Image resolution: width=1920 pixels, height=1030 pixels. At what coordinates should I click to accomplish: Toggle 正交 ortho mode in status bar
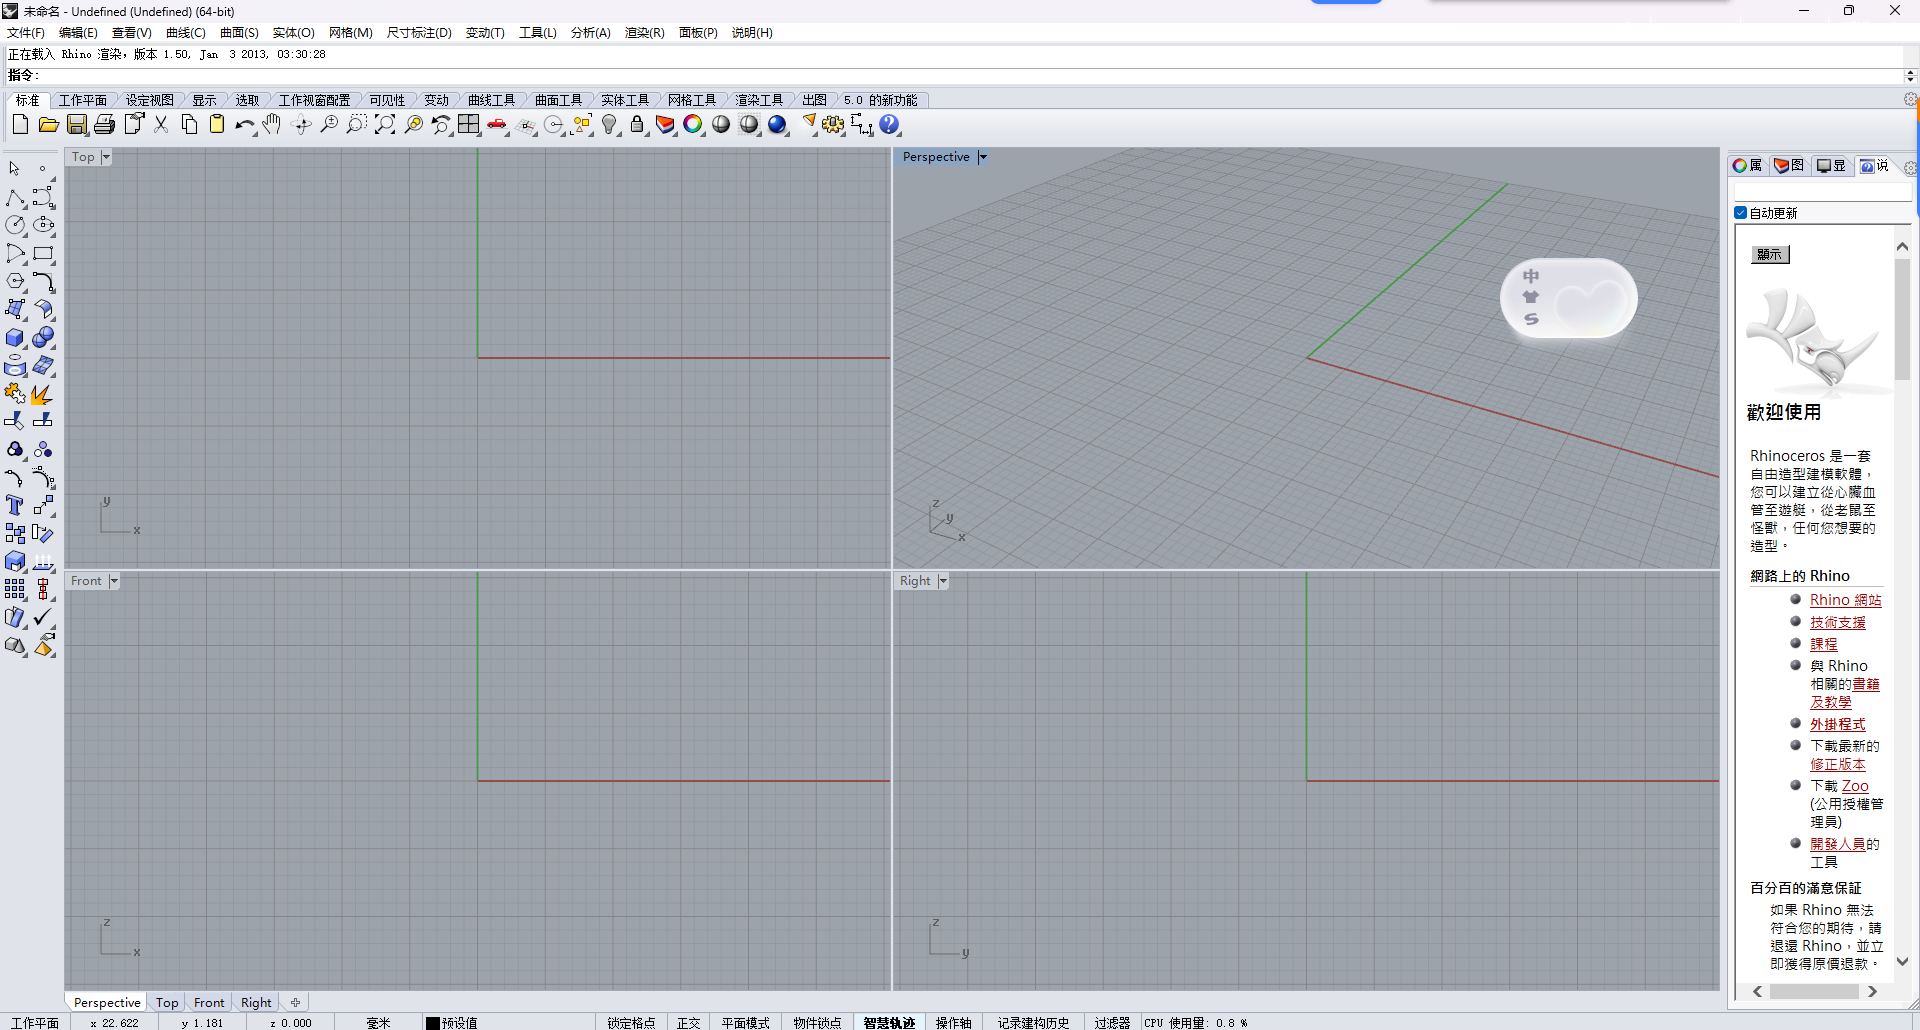(688, 1022)
